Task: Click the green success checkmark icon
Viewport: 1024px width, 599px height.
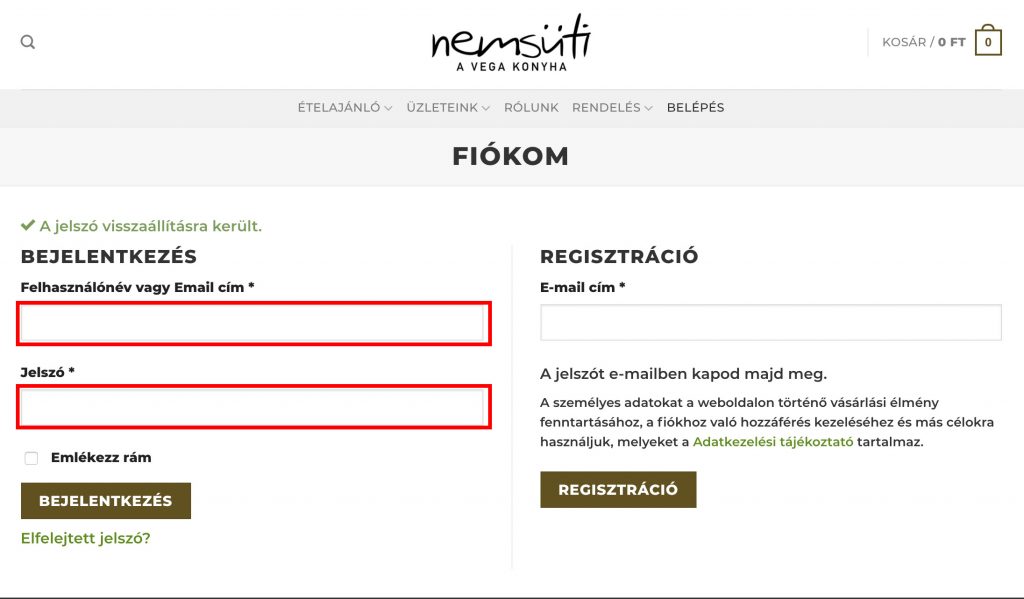Action: coord(28,226)
